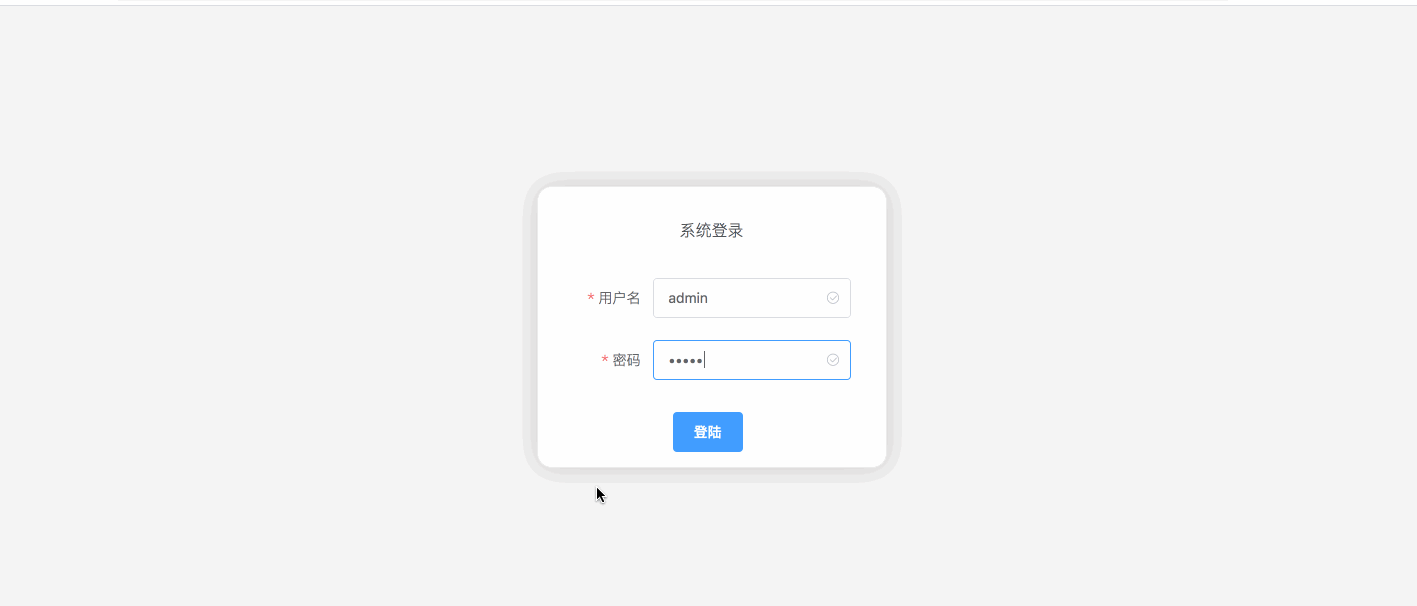Click the red asterisk beside 用户名
Screen dimensions: 1417x606
tap(591, 299)
